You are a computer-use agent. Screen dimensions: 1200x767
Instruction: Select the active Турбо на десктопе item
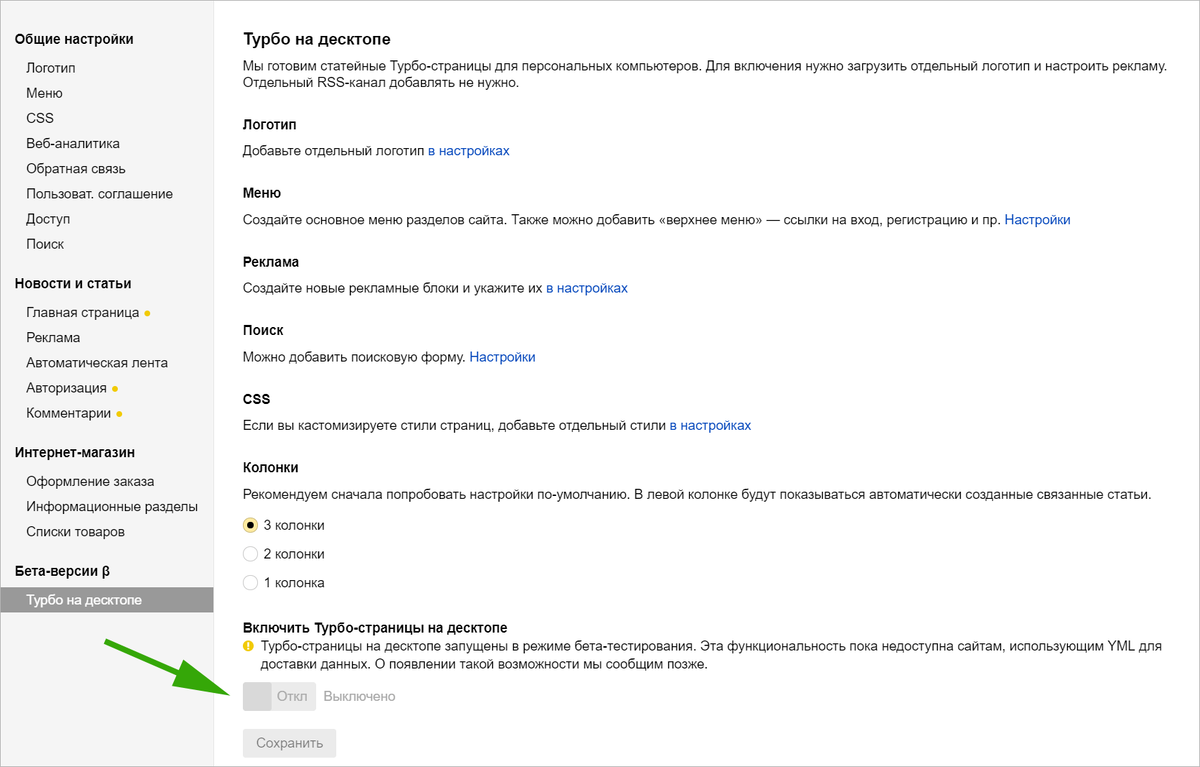click(x=84, y=600)
